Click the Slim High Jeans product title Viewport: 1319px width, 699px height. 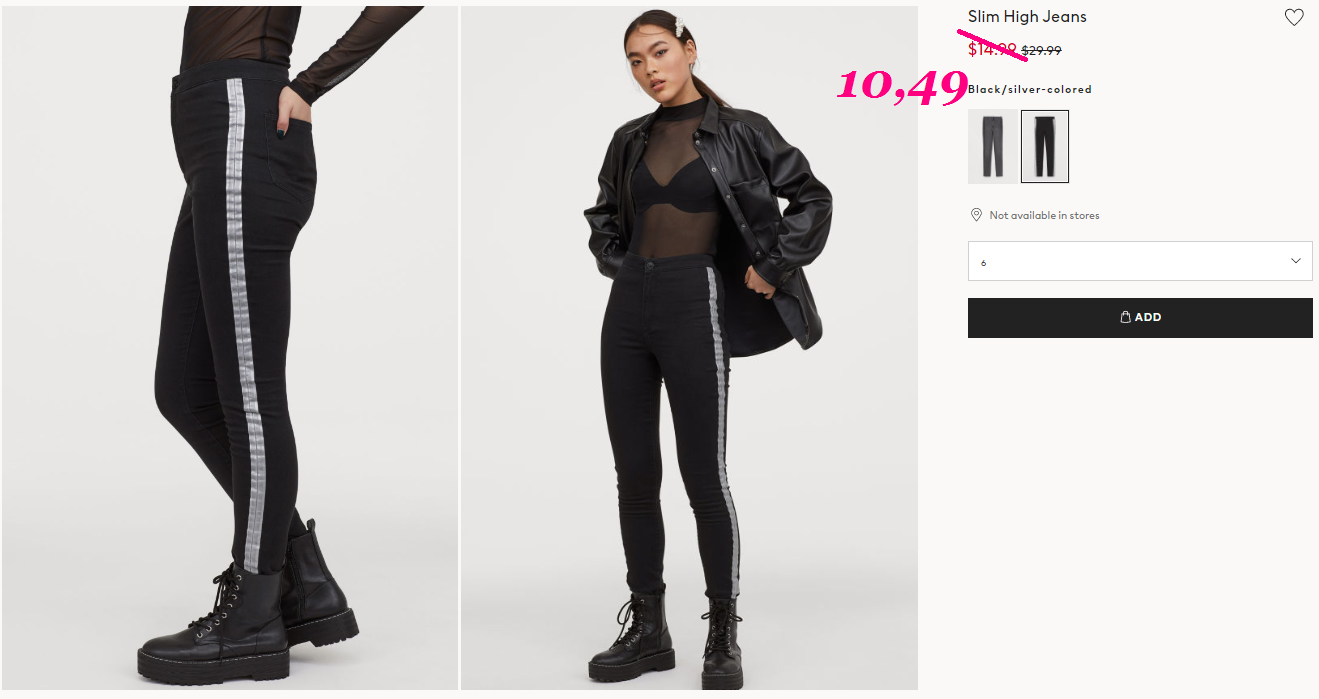(1027, 17)
